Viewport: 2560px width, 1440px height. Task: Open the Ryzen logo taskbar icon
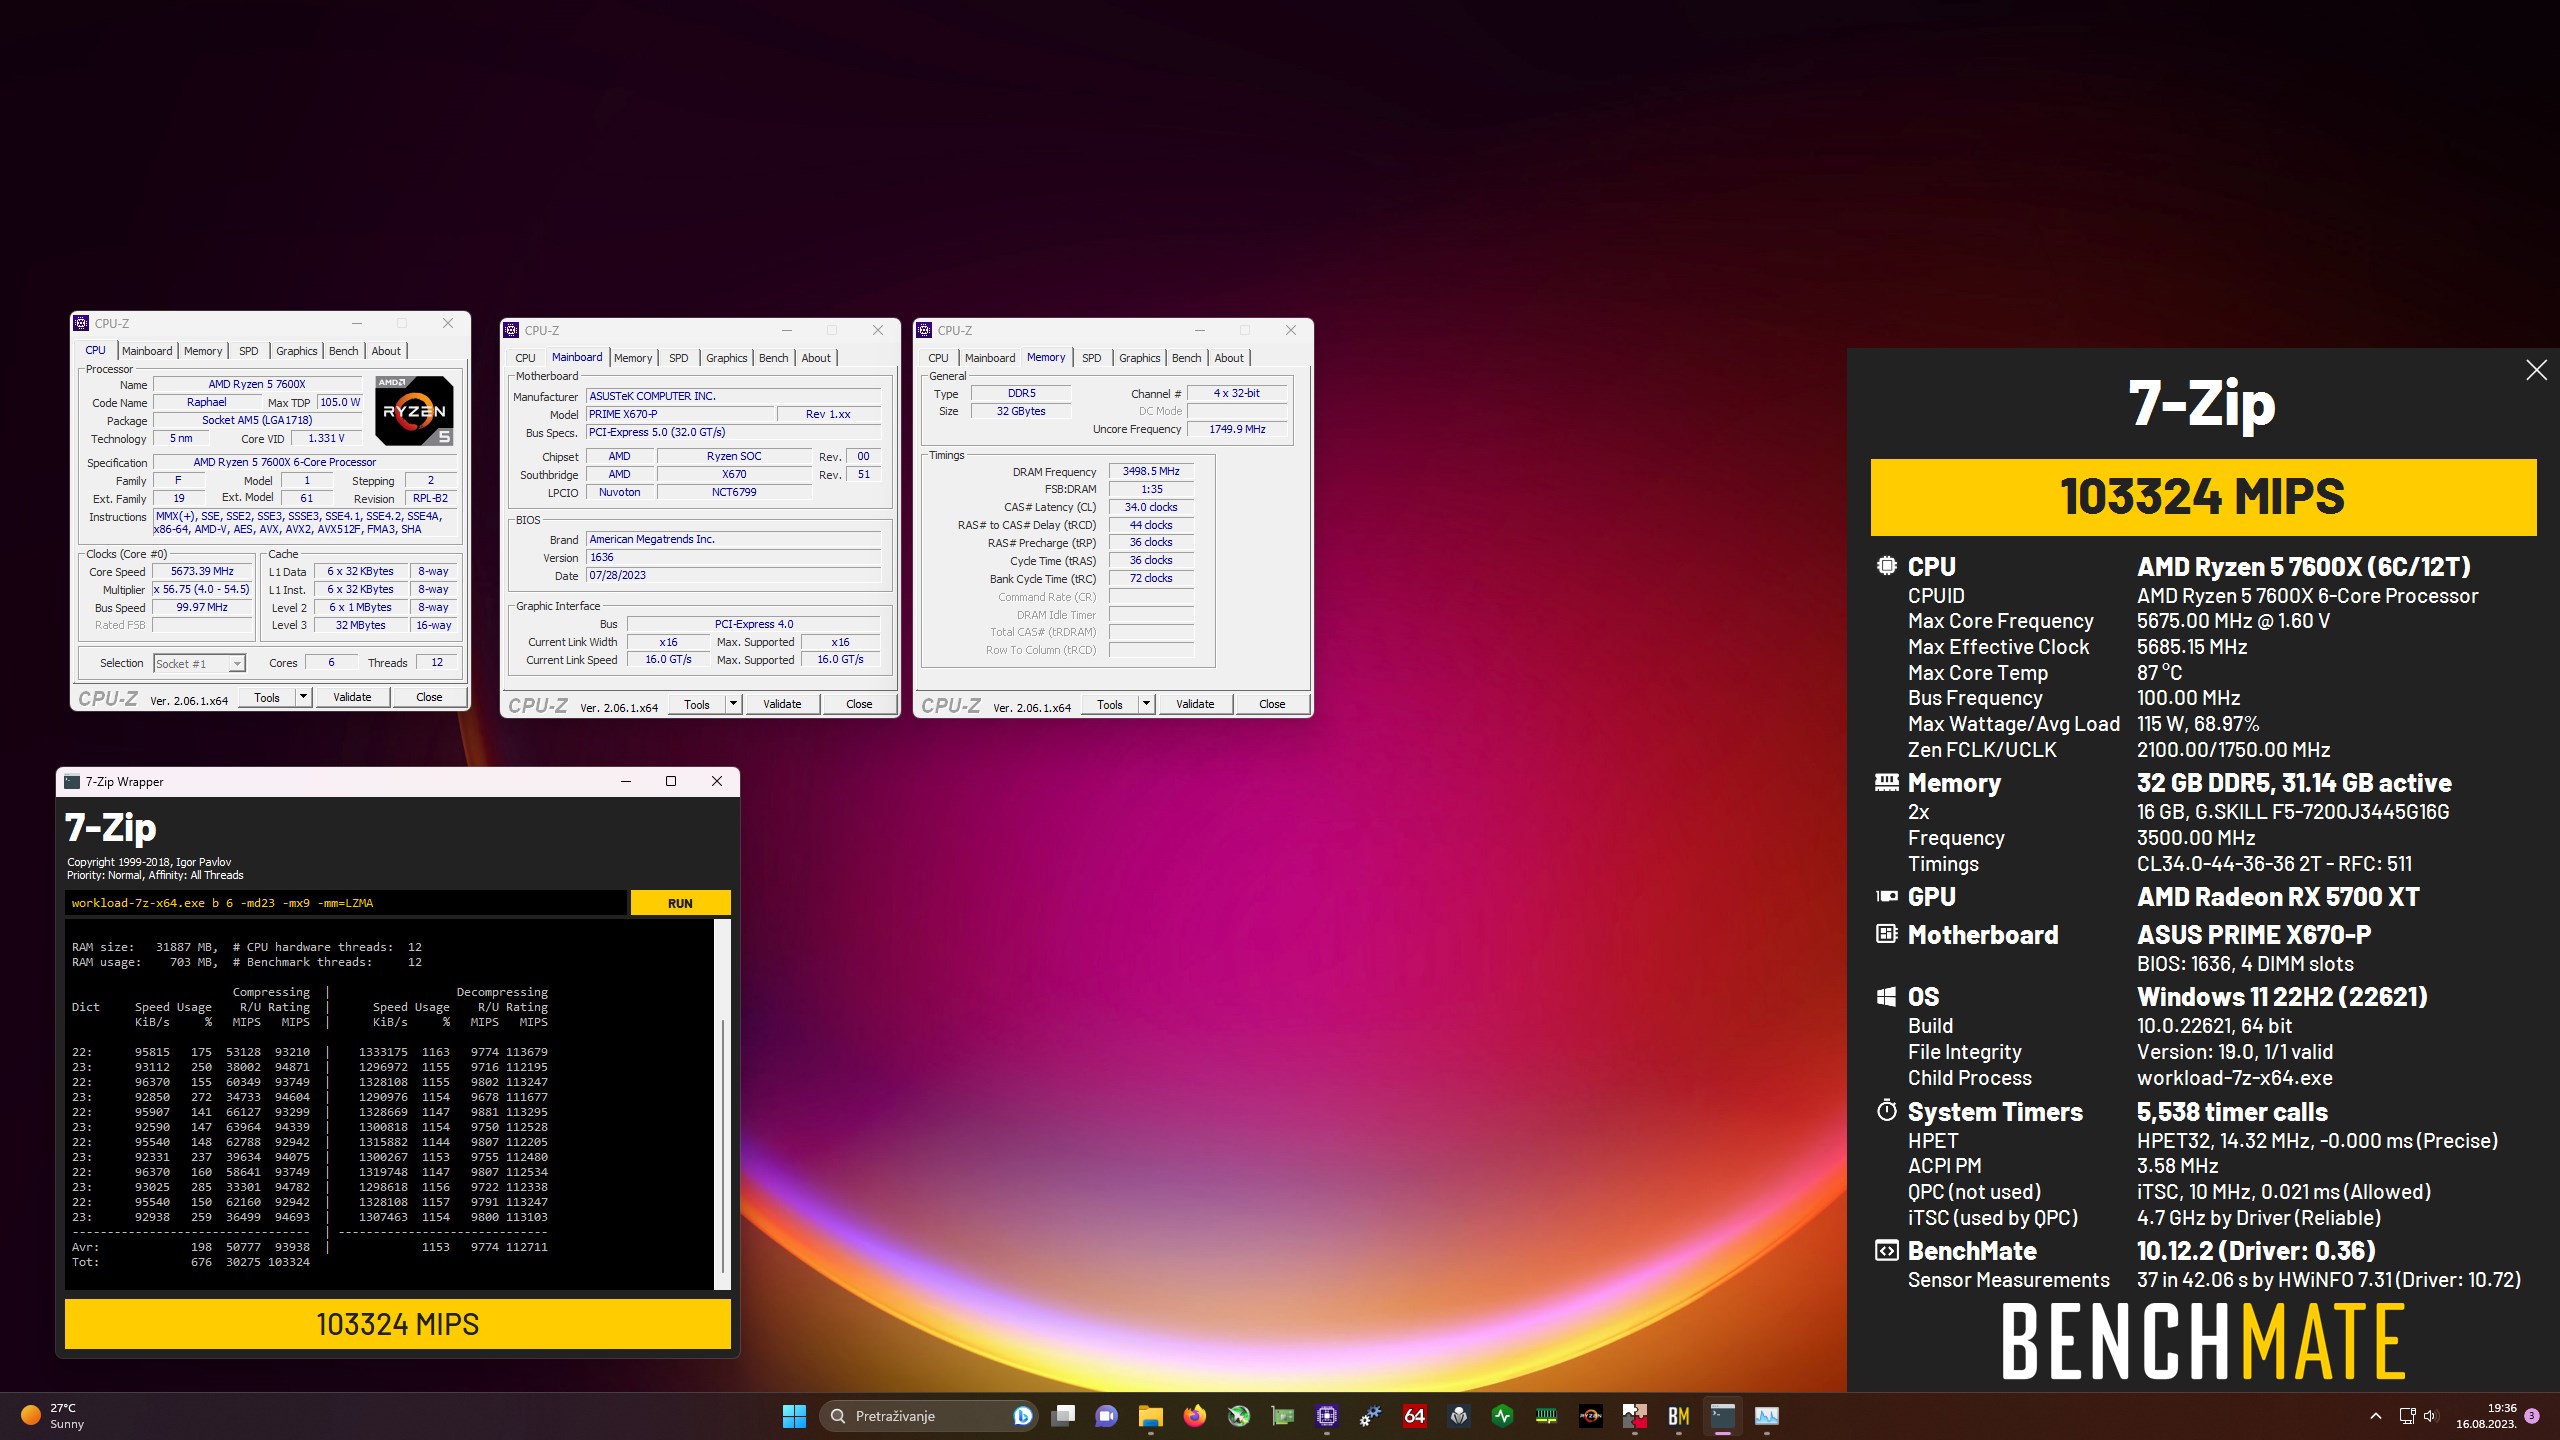pos(1591,1416)
